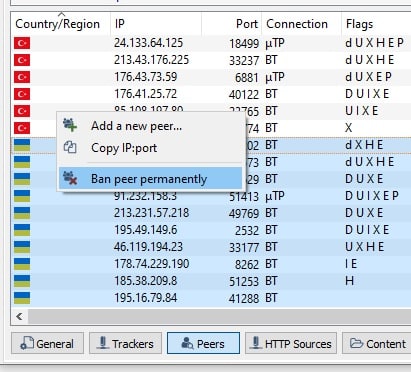Select peer IP 213.43.176.225
The height and width of the screenshot is (372, 411).
point(151,60)
